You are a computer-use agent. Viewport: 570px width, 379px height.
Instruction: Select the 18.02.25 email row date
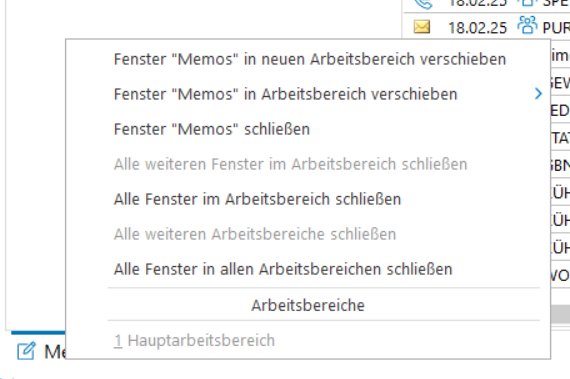pos(477,28)
